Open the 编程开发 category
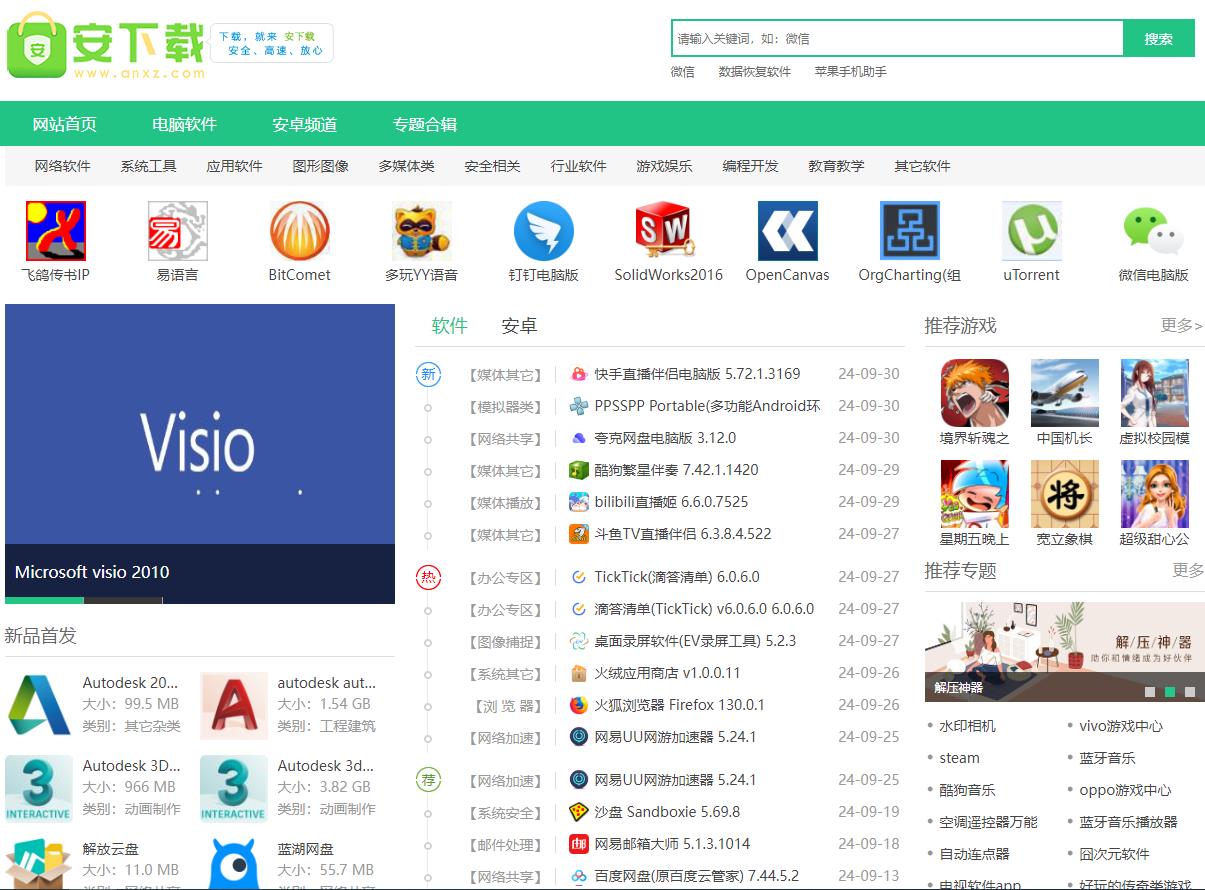The width and height of the screenshot is (1205, 890). (751, 166)
